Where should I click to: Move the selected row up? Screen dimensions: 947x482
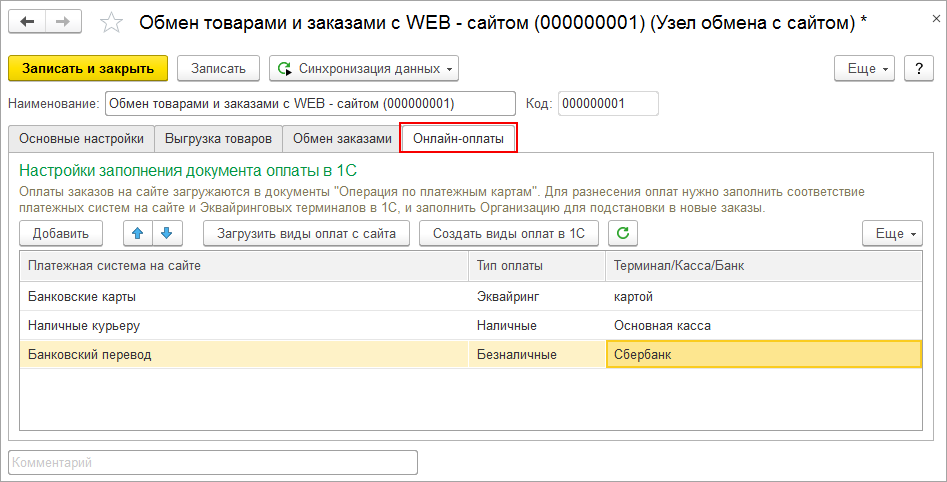point(137,233)
